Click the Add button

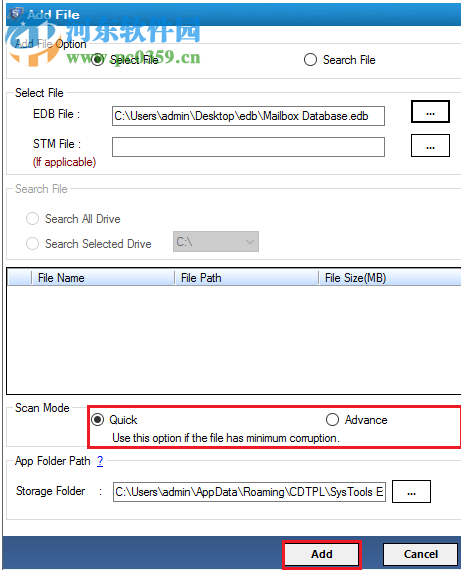[322, 554]
